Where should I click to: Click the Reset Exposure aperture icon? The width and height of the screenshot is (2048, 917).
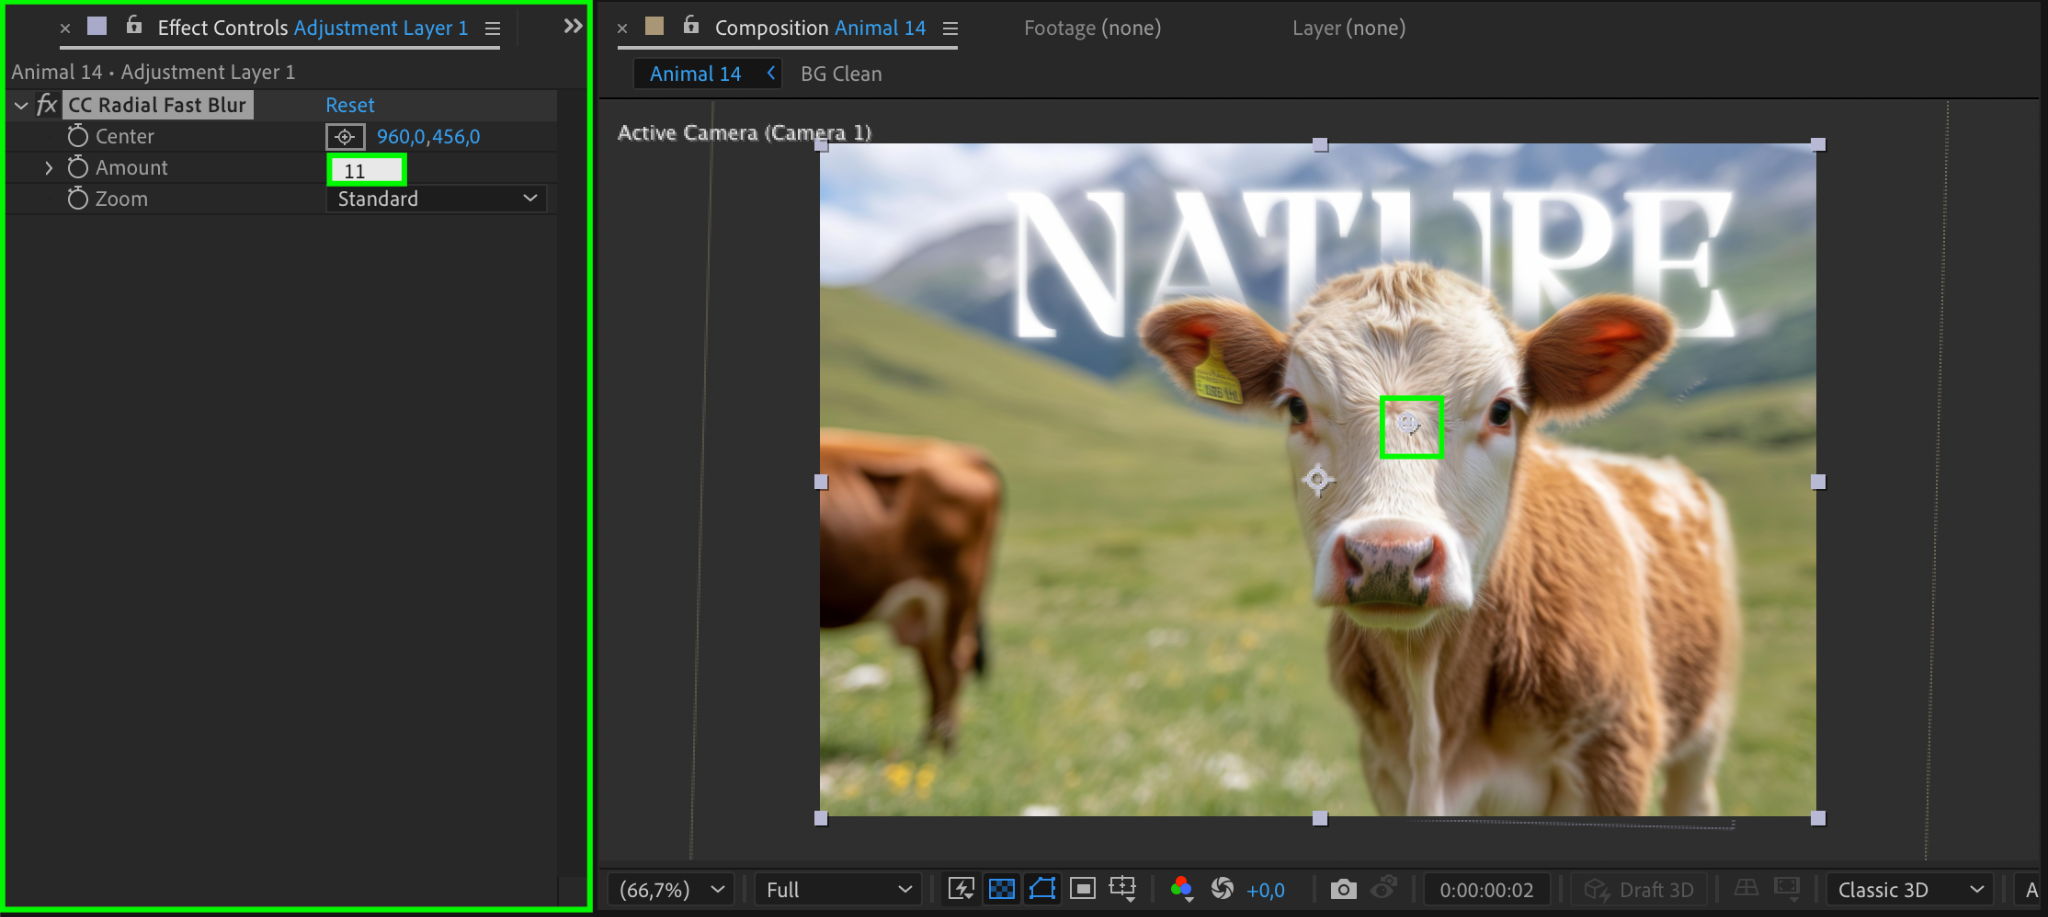coord(1222,889)
